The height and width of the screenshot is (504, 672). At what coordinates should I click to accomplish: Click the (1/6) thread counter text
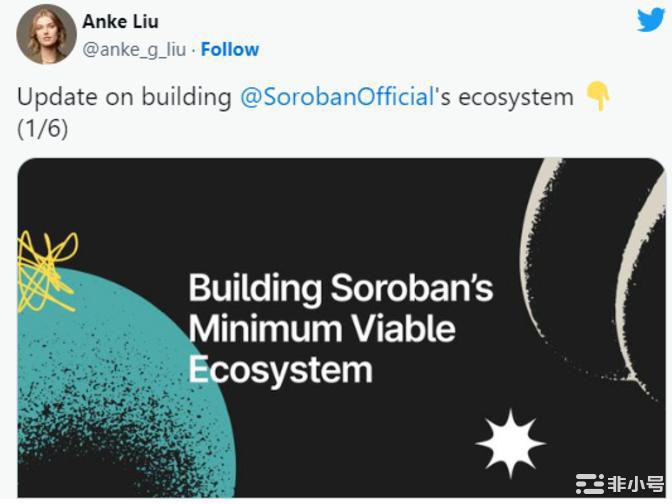click(42, 130)
